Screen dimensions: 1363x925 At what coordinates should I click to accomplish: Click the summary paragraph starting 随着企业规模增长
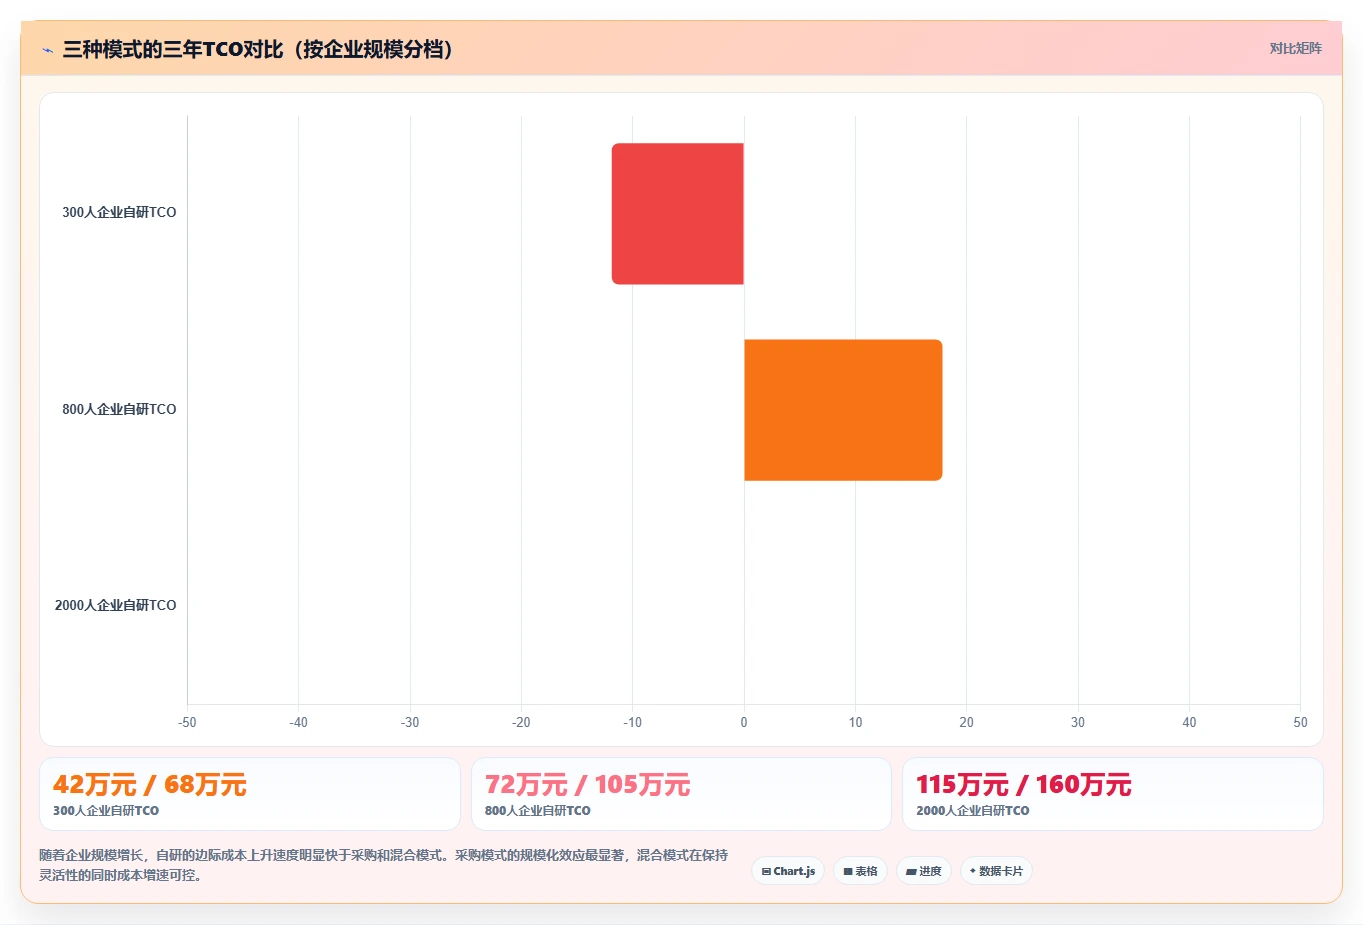384,865
